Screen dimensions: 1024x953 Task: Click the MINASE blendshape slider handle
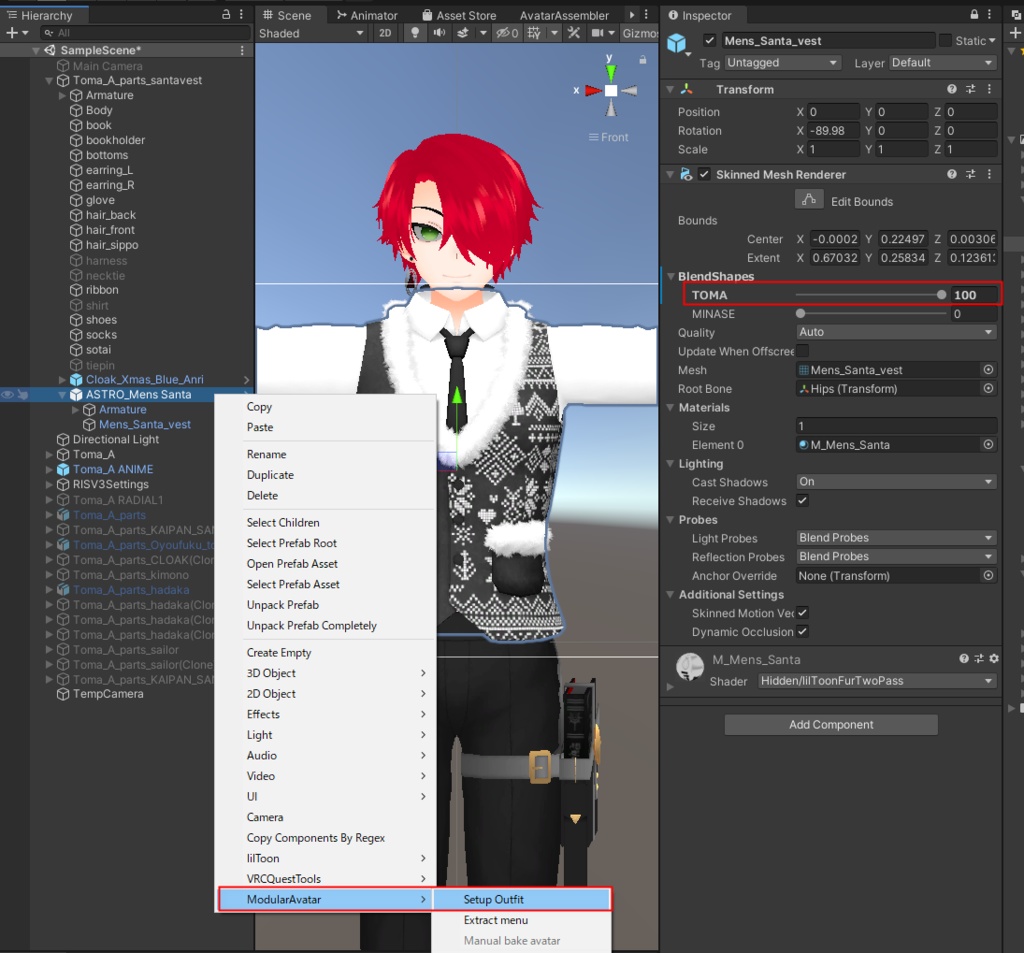800,314
